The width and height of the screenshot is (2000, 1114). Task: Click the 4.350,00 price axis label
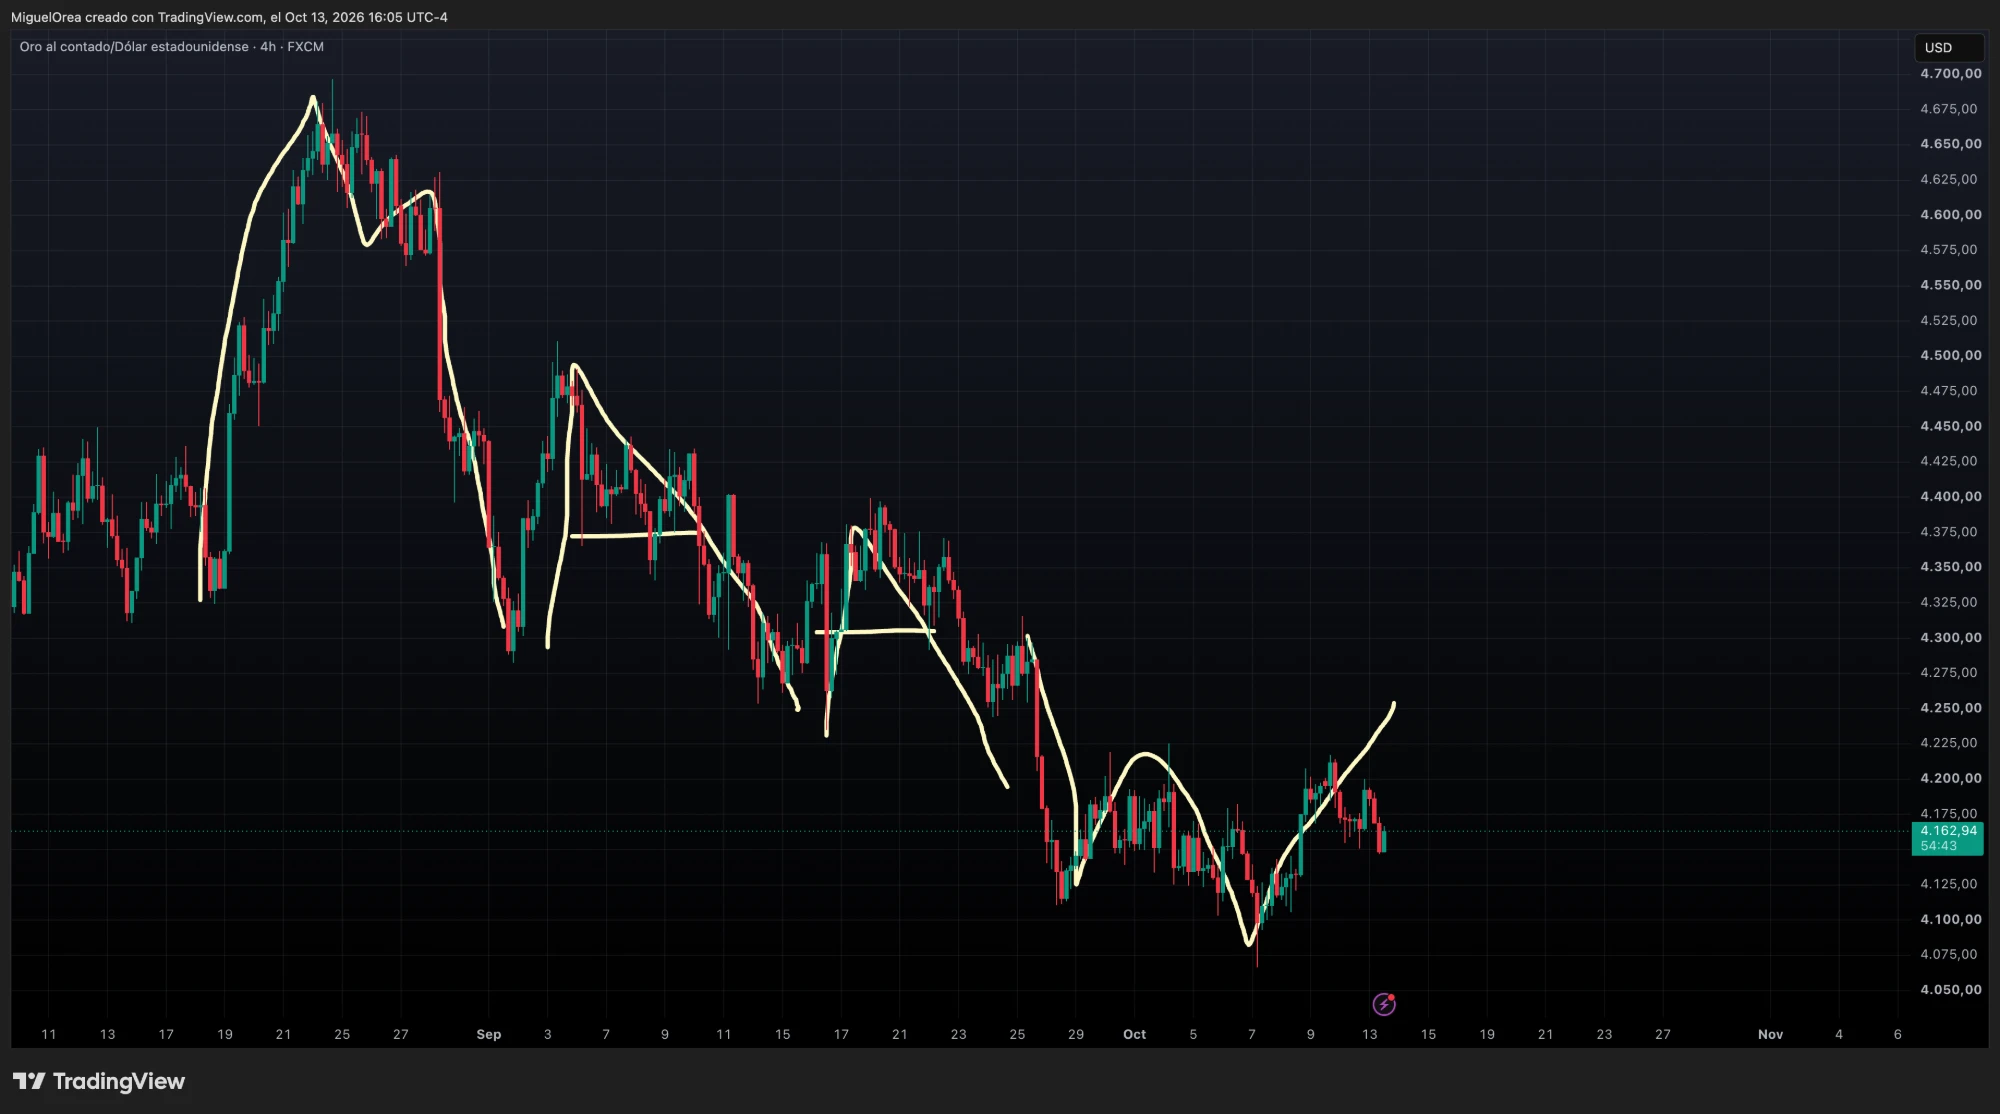tap(1950, 567)
